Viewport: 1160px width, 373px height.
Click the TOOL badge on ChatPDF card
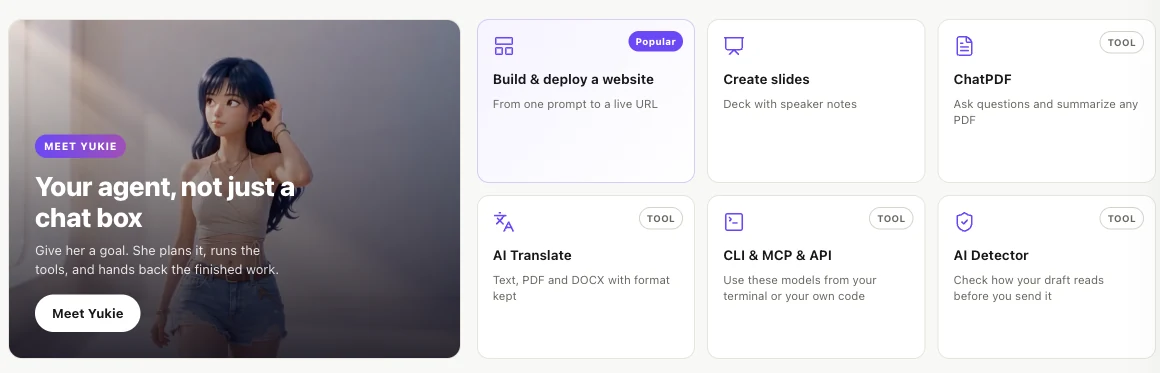pos(1122,42)
